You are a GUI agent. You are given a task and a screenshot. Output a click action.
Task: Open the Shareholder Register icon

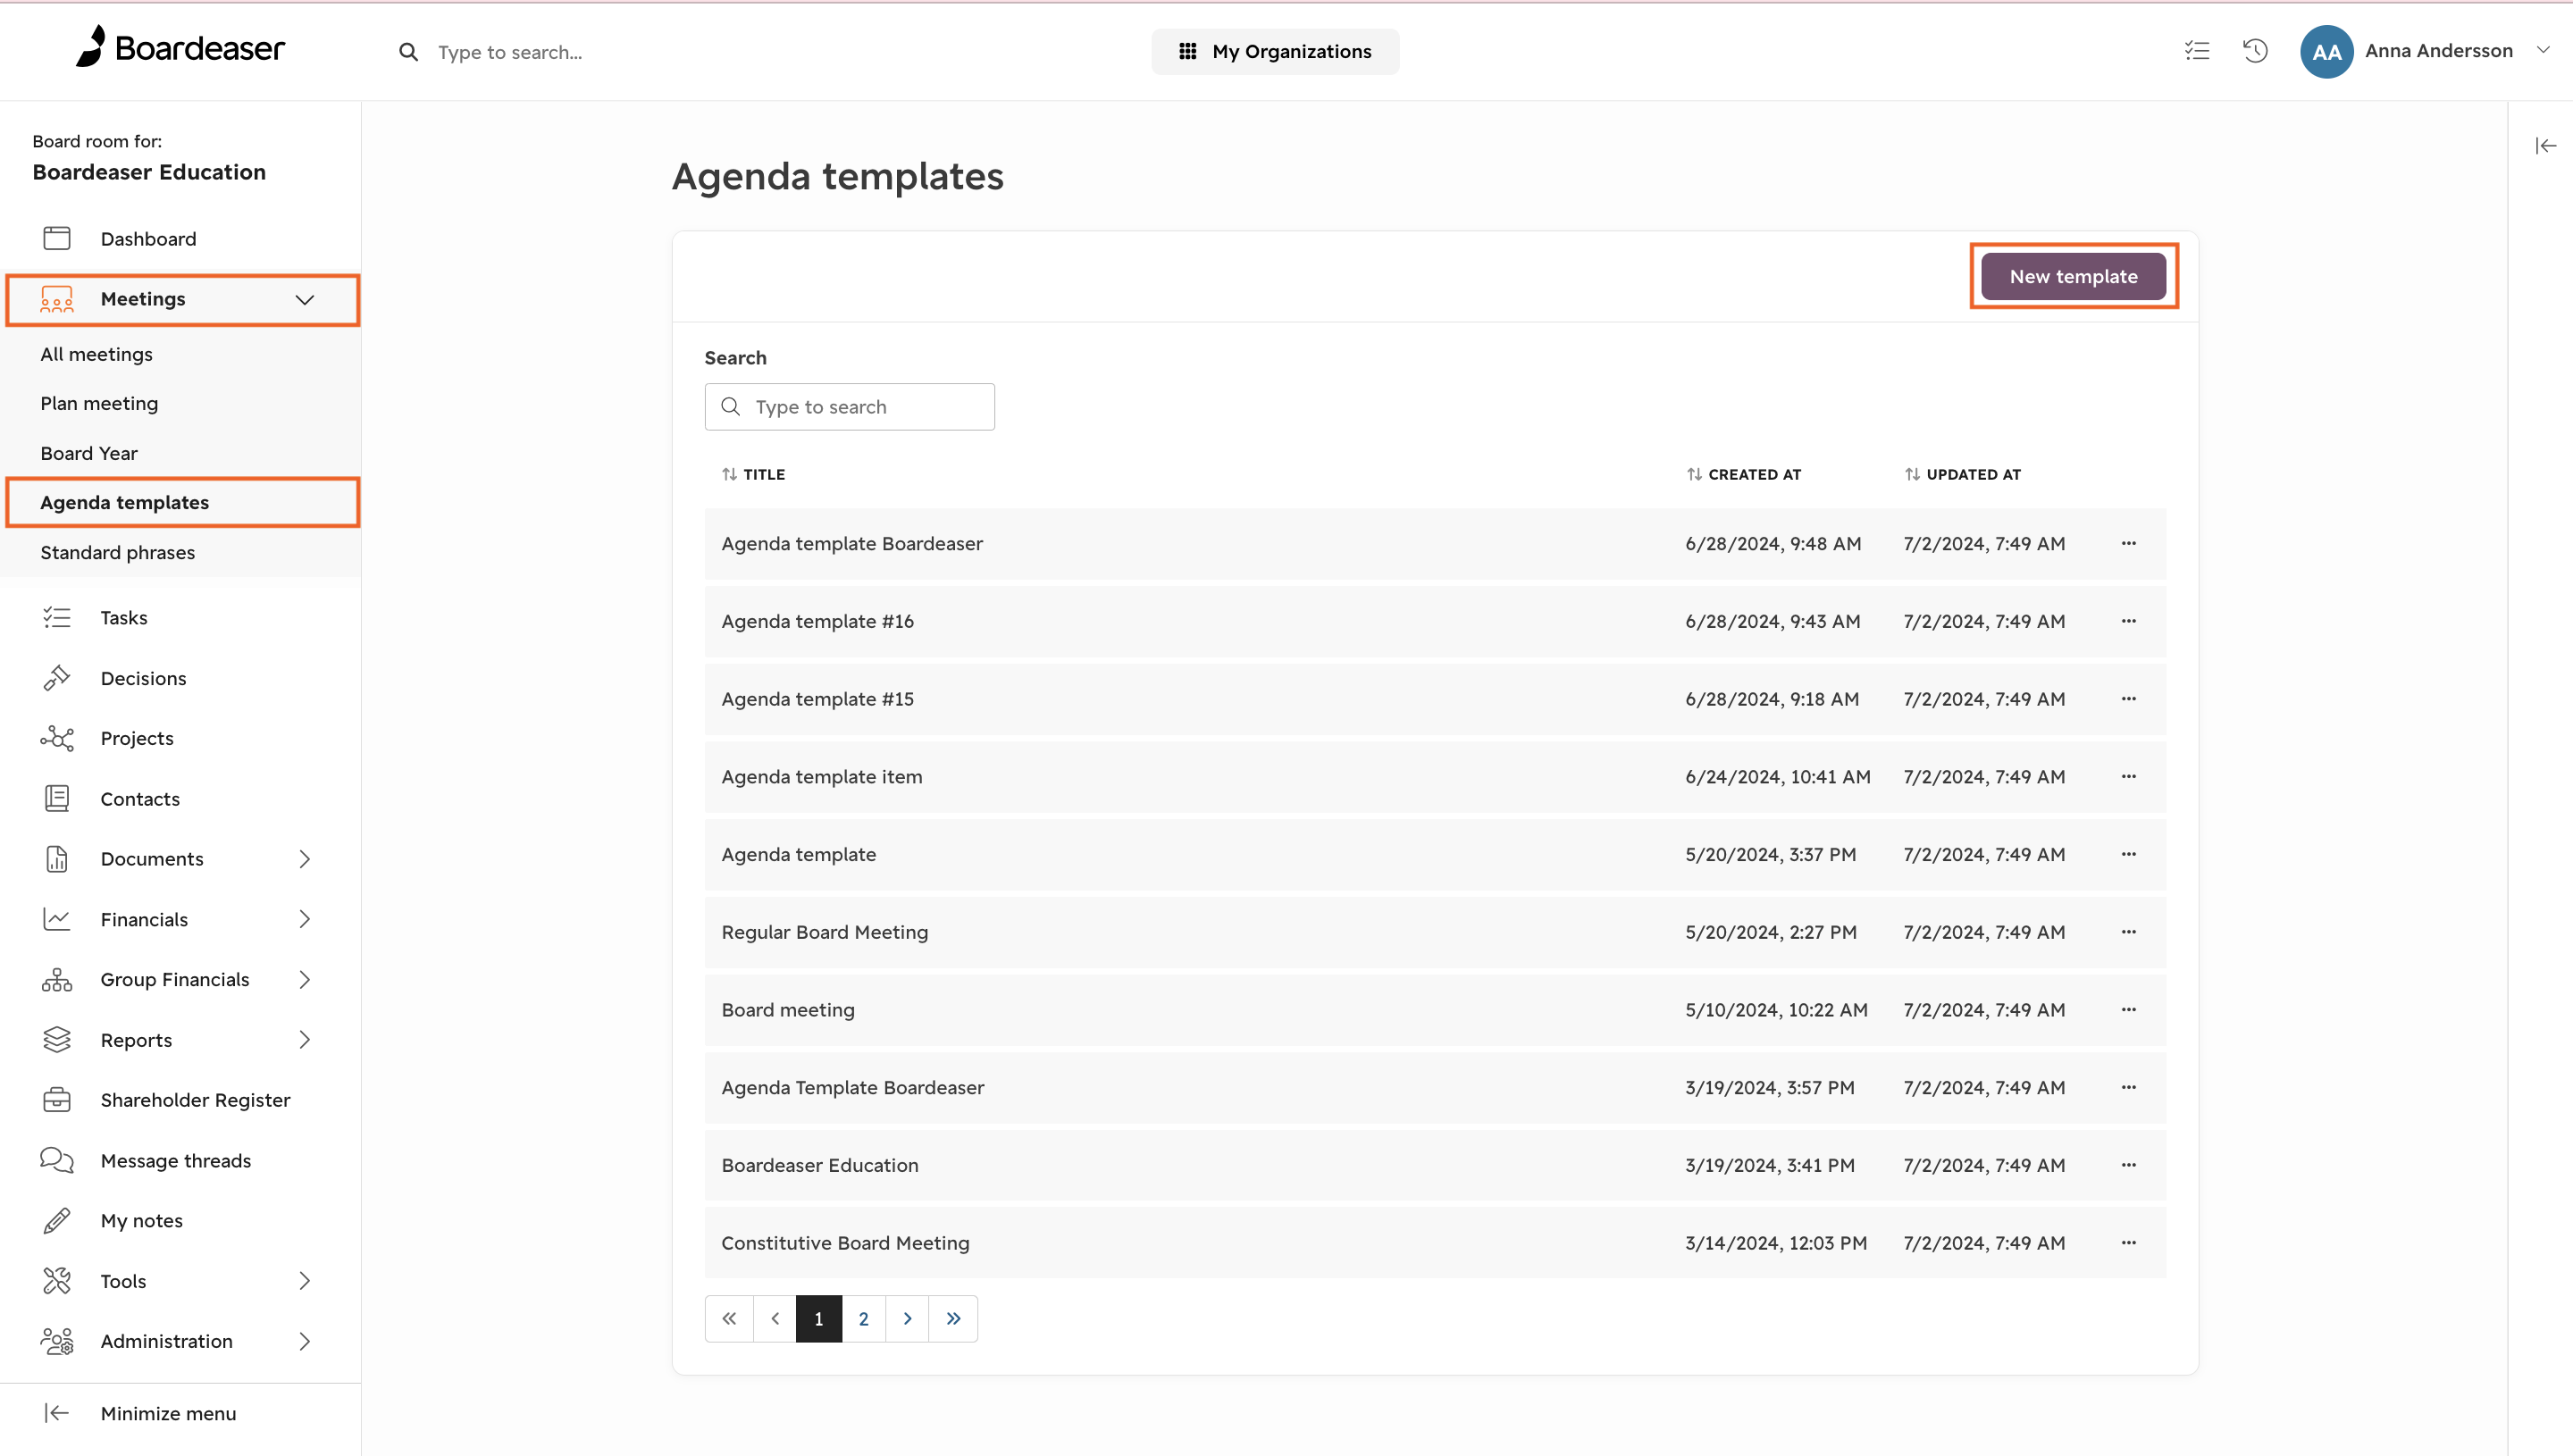(x=57, y=1099)
